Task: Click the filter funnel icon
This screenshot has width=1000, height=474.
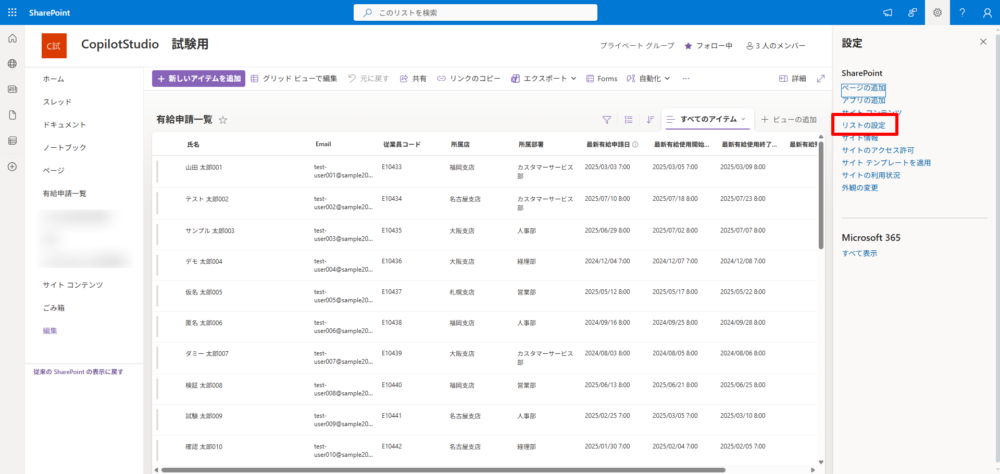Action: [606, 119]
